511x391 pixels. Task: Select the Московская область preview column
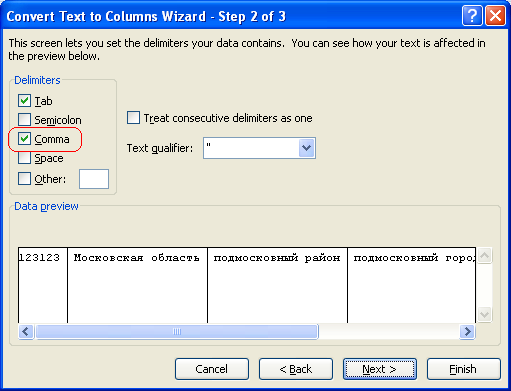click(137, 285)
